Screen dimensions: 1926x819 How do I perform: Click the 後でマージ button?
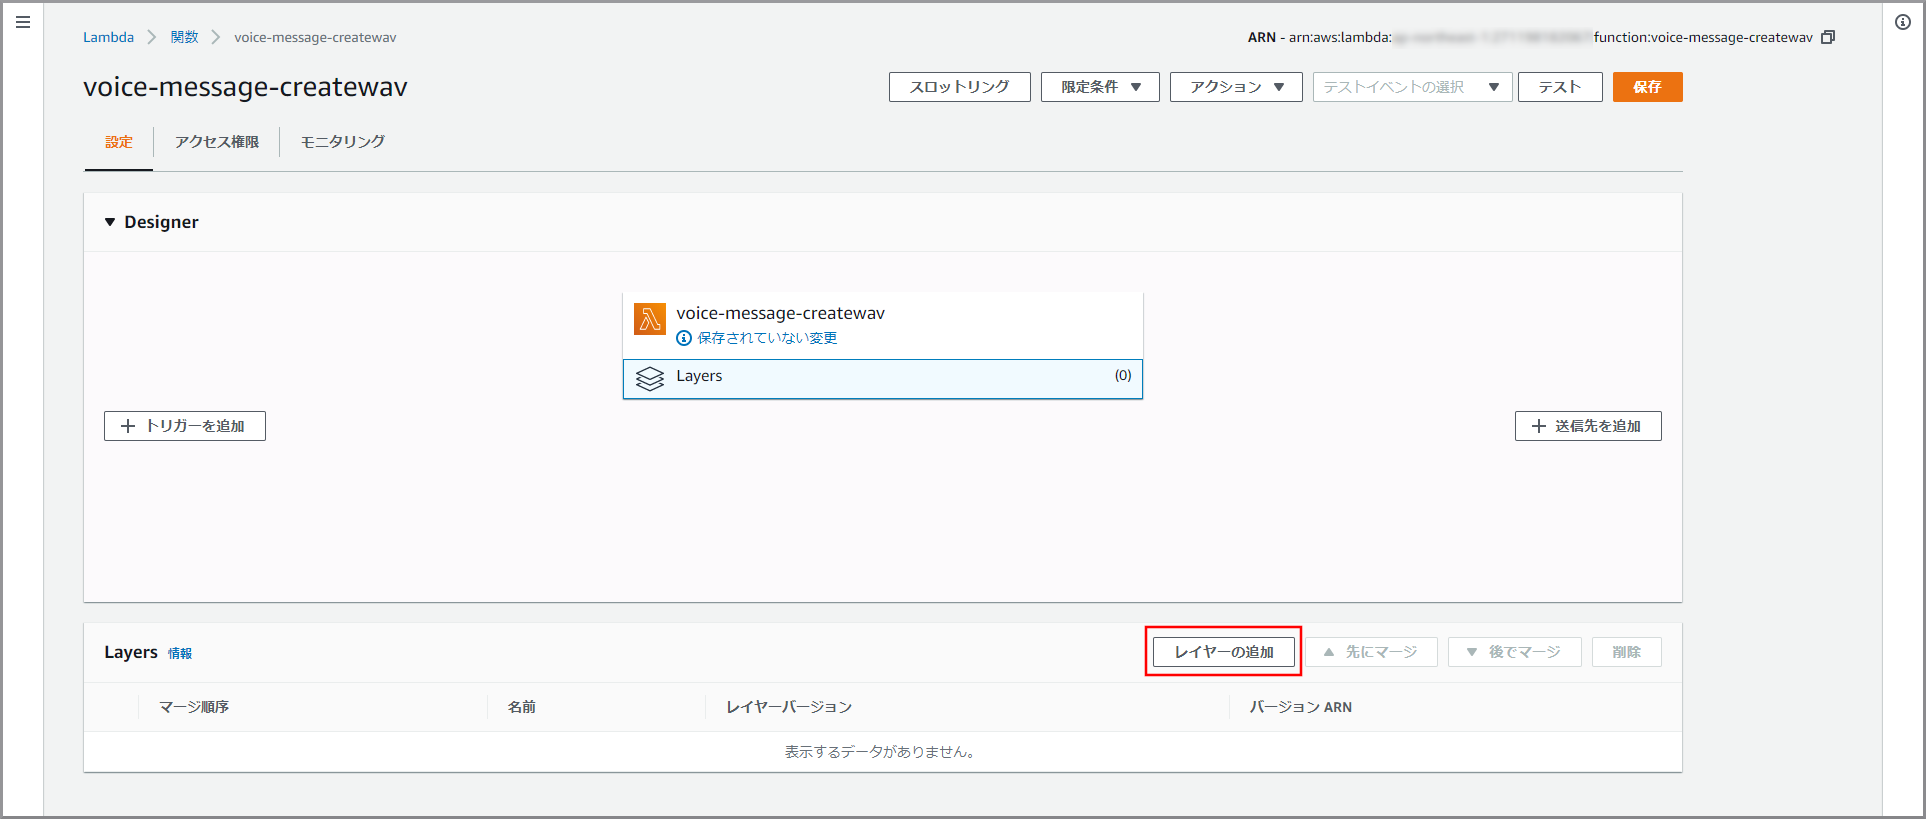[x=1515, y=652]
